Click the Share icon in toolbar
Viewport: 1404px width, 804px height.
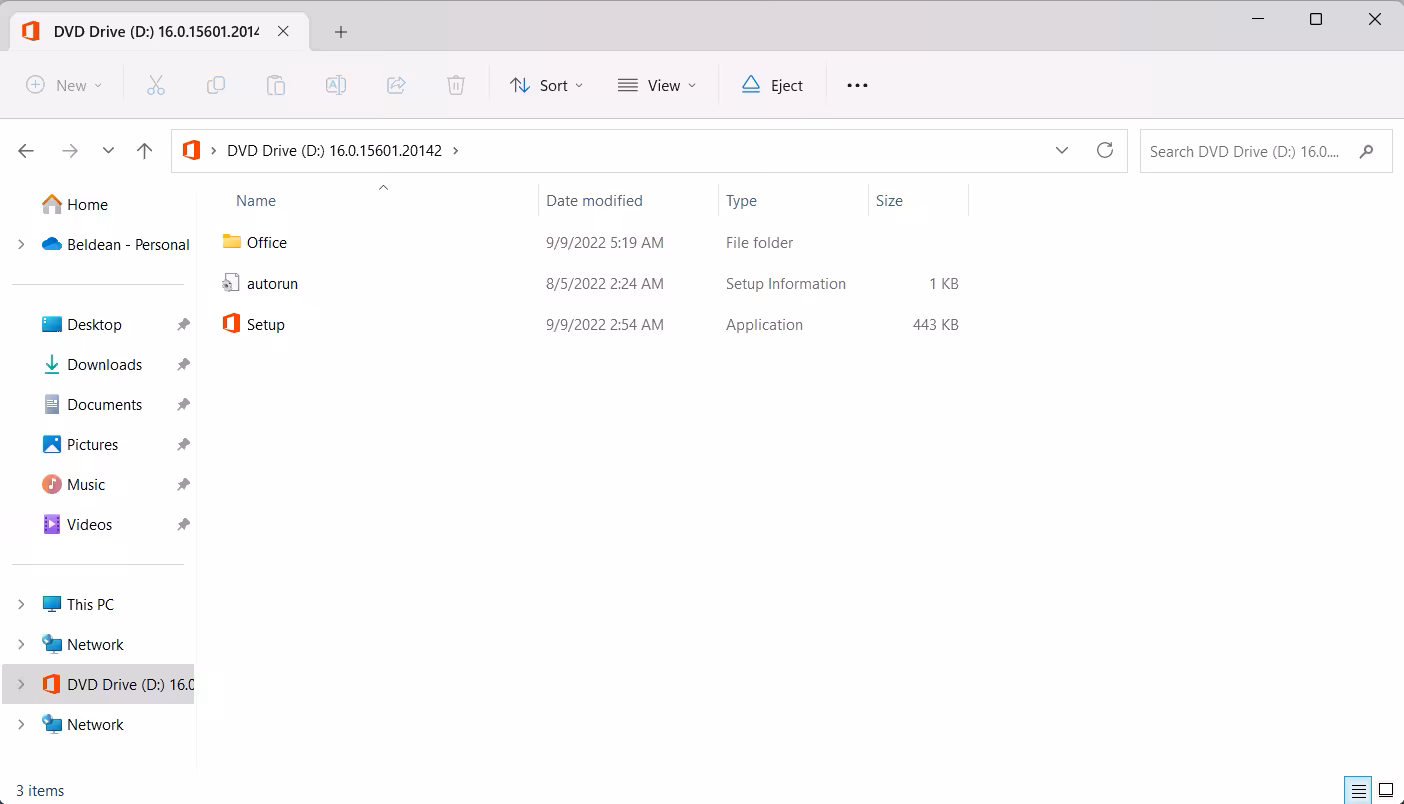396,85
